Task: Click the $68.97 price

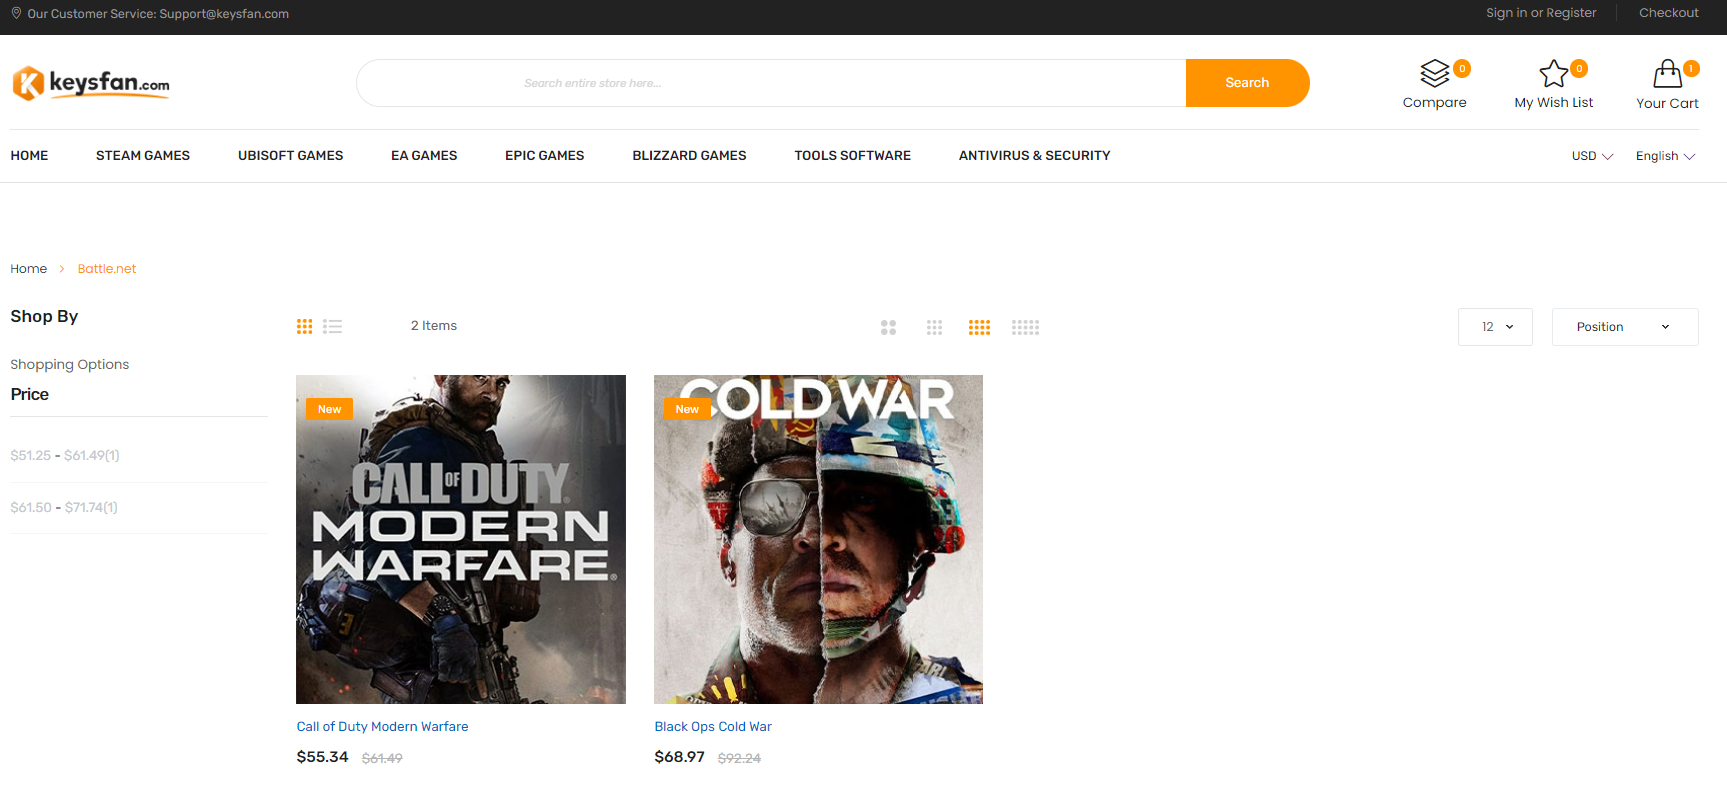Action: 679,757
